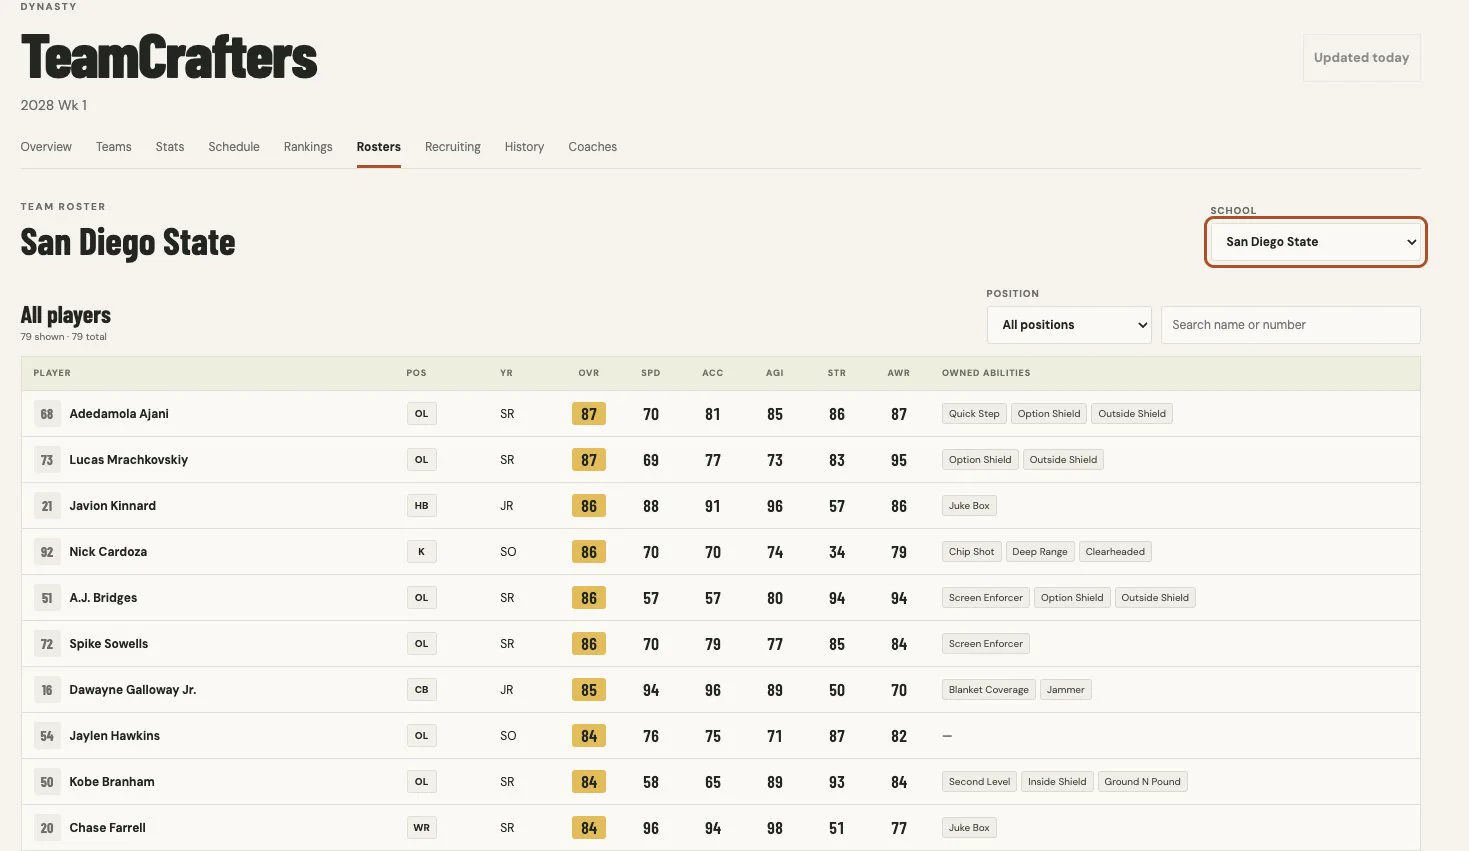Select player Lucas Mrachkovskiy

tap(129, 460)
